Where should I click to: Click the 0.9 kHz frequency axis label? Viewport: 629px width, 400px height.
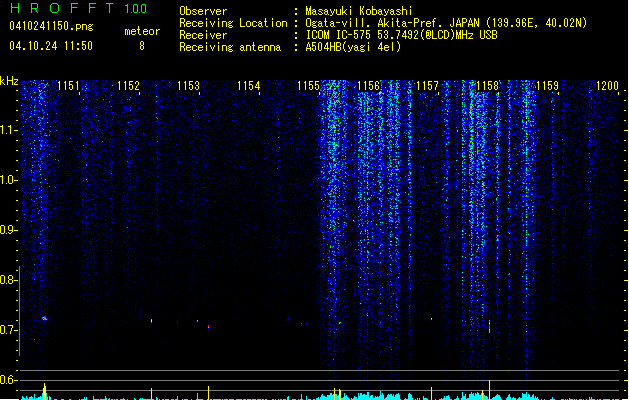coord(8,230)
